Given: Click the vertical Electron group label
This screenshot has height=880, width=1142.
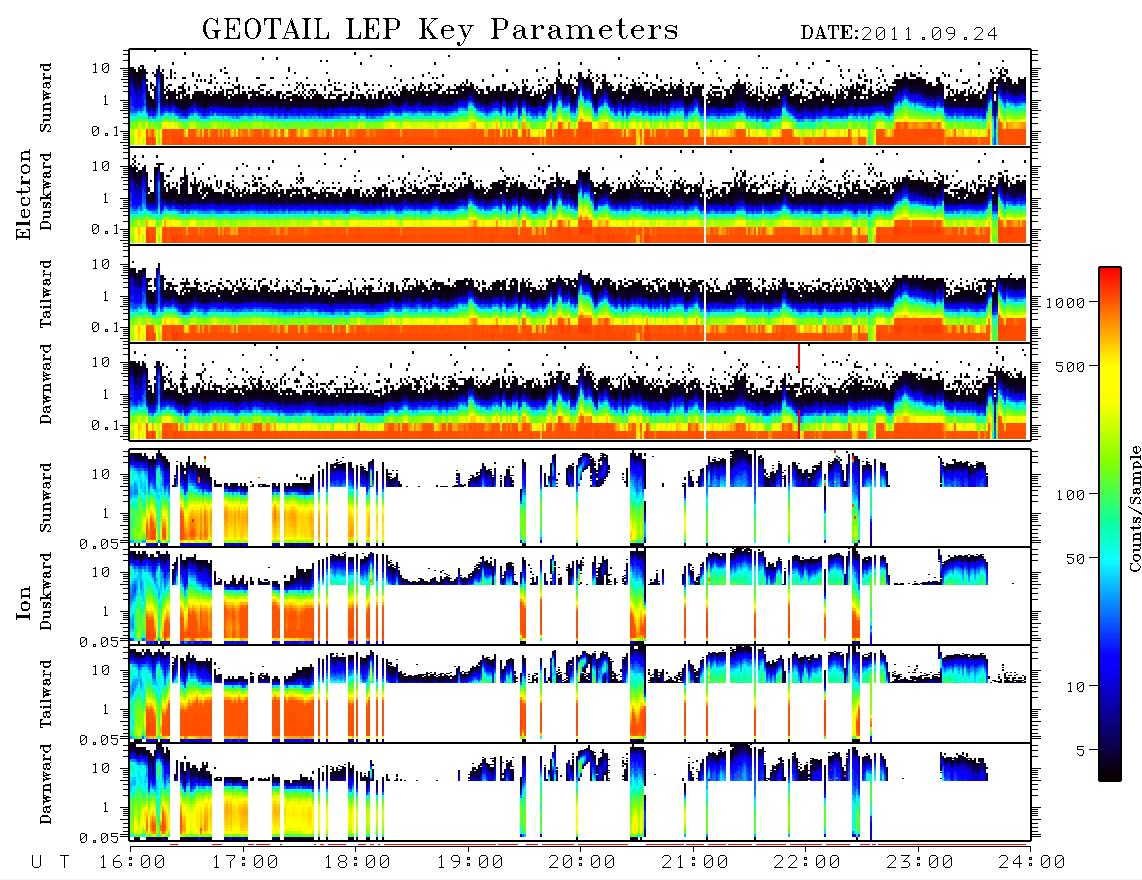Looking at the screenshot, I should [24, 194].
